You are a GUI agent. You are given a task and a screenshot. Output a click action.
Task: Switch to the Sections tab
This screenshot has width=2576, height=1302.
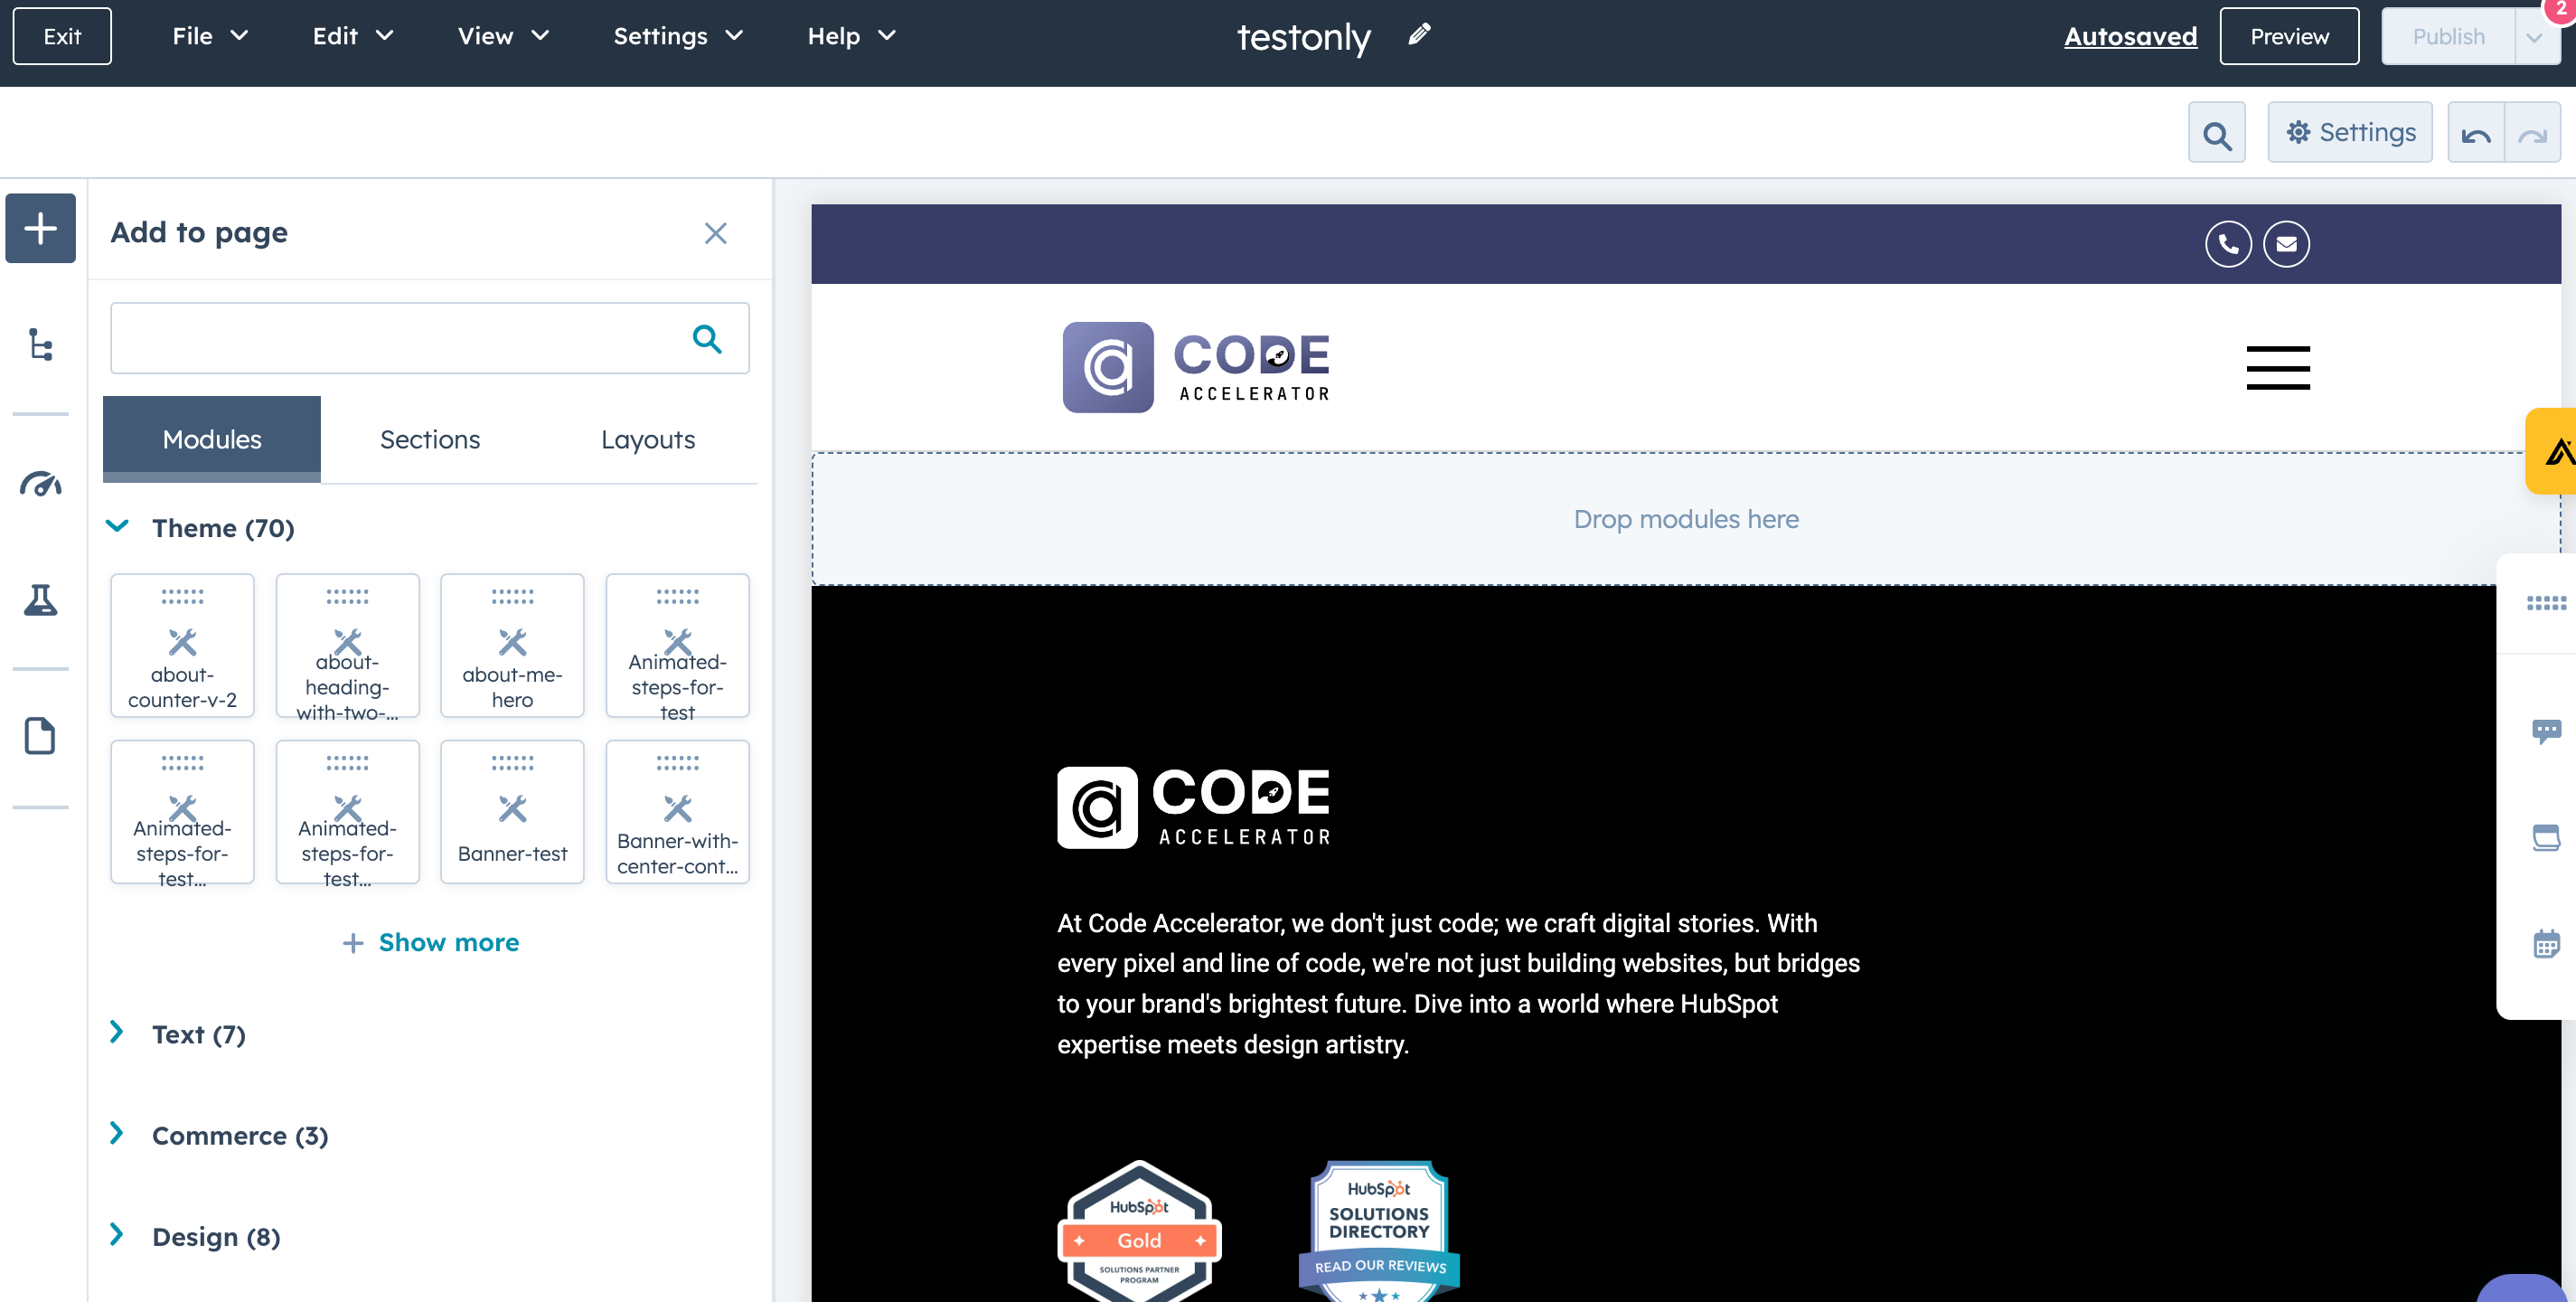pyautogui.click(x=430, y=440)
